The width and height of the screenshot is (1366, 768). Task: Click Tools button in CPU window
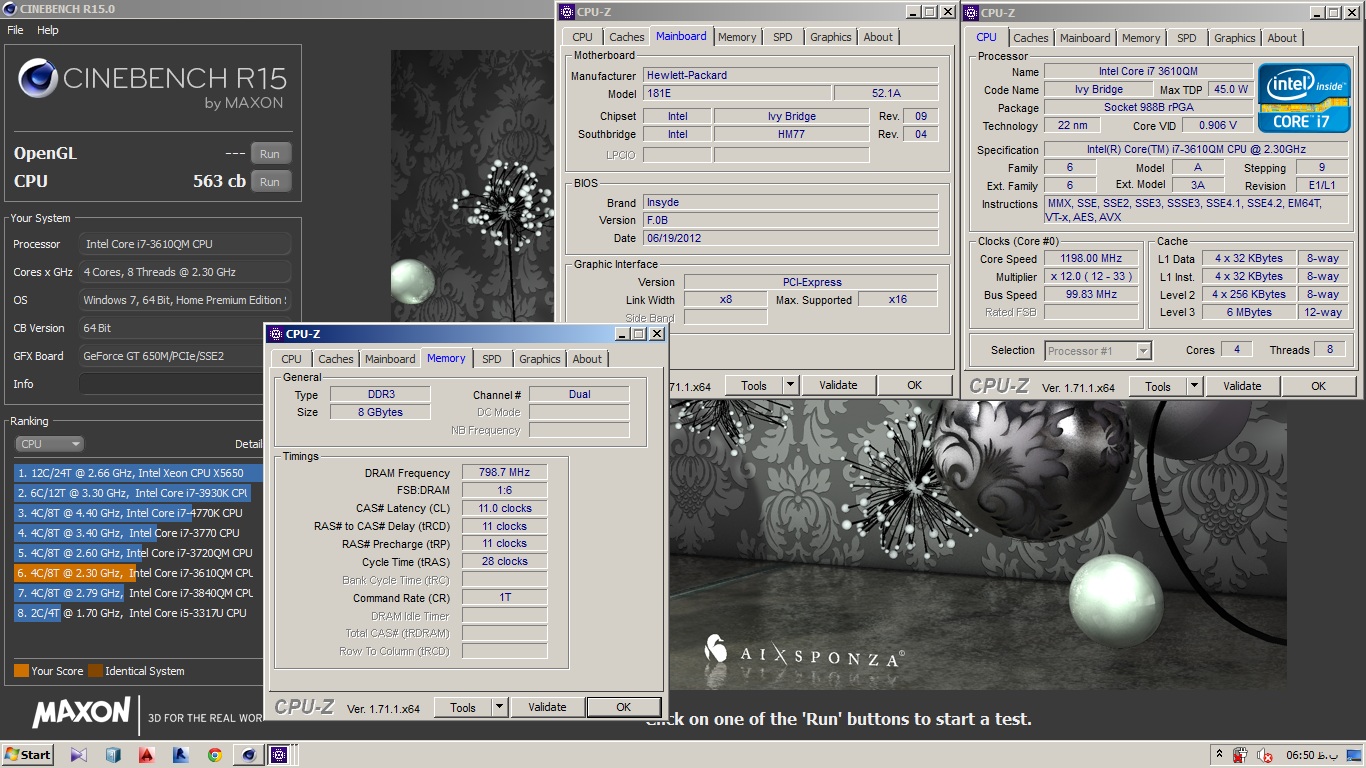coord(1158,386)
